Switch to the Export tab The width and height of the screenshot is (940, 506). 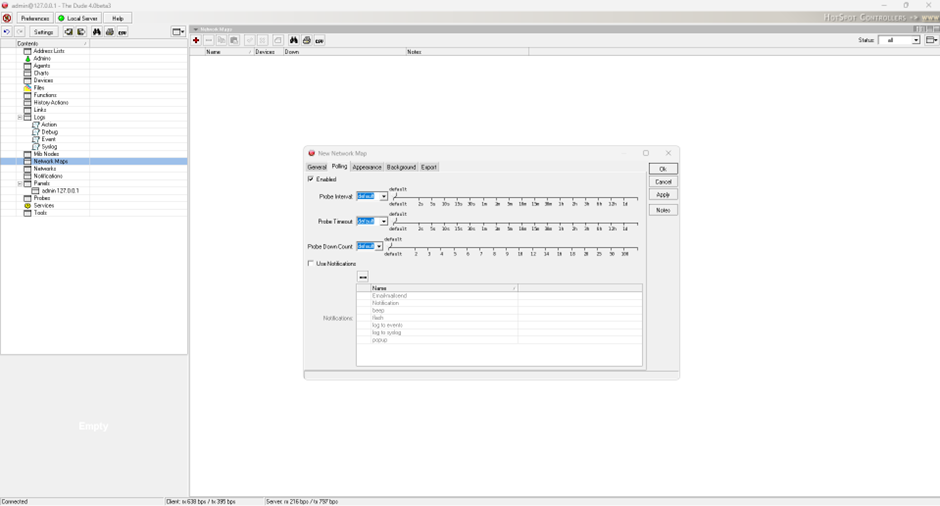[429, 167]
